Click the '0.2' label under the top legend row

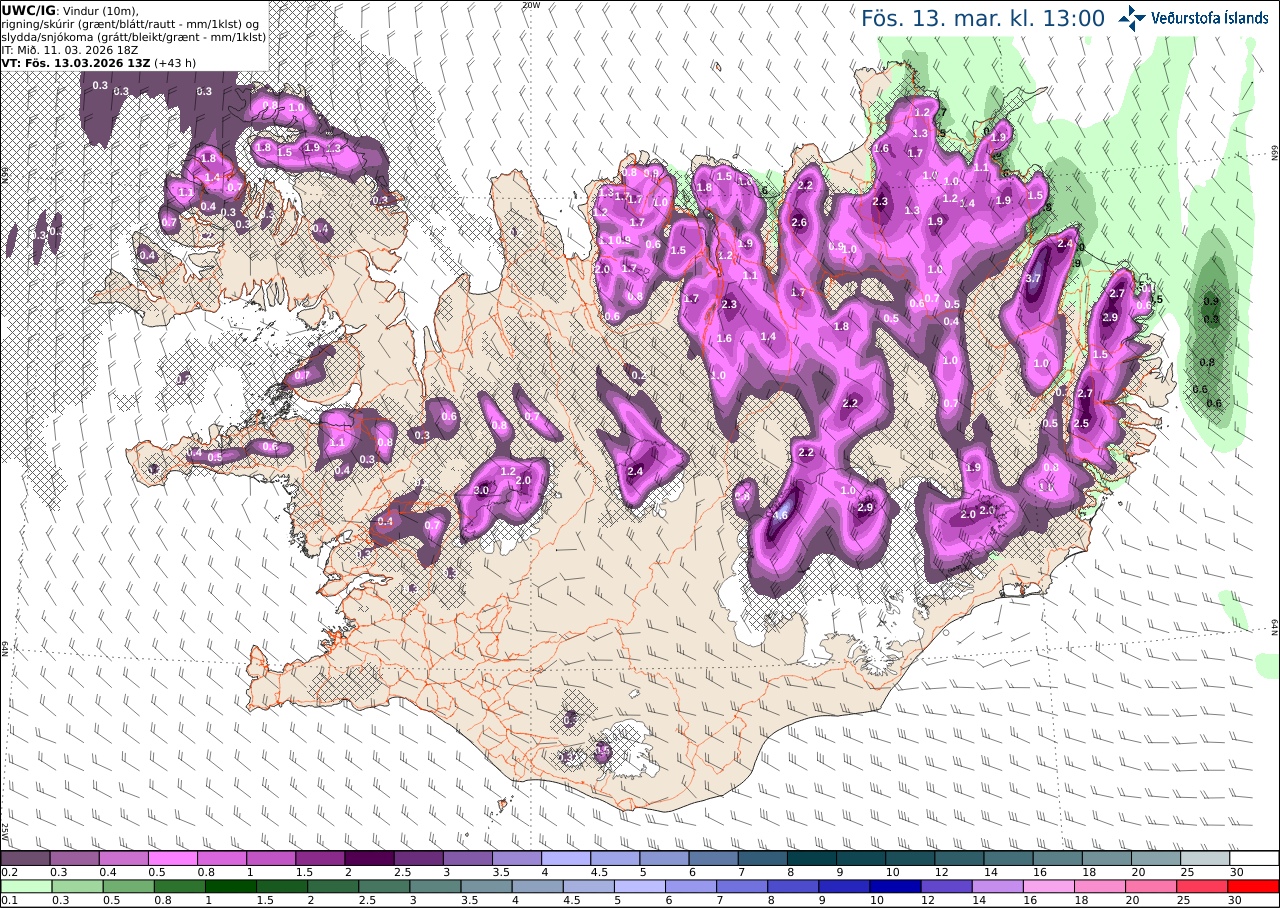[x=9, y=872]
